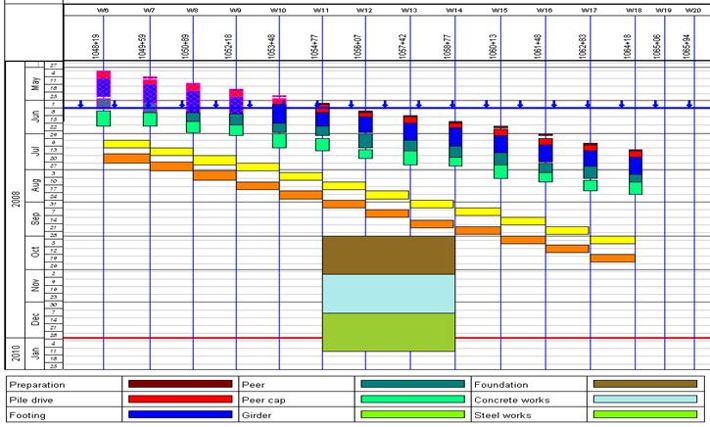
Task: Select the W12 column header
Action: [x=364, y=10]
